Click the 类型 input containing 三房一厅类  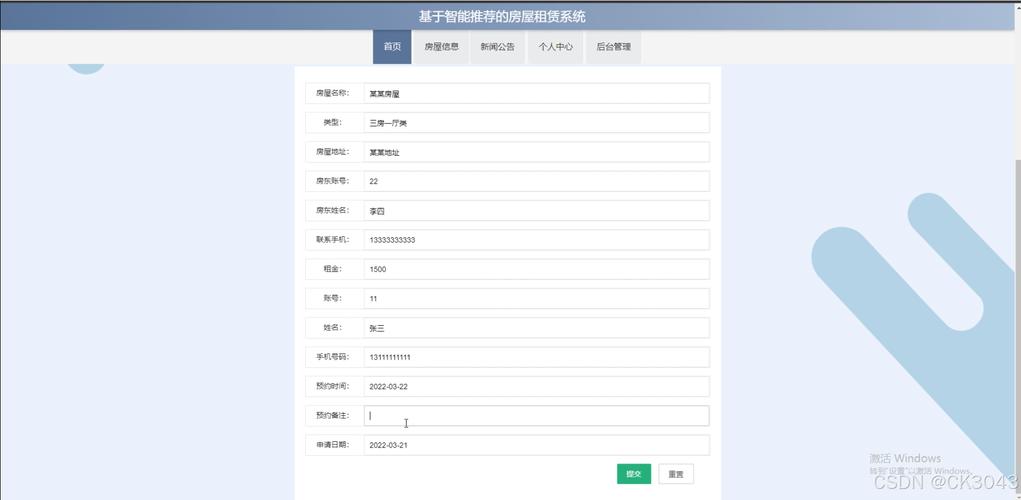(537, 122)
